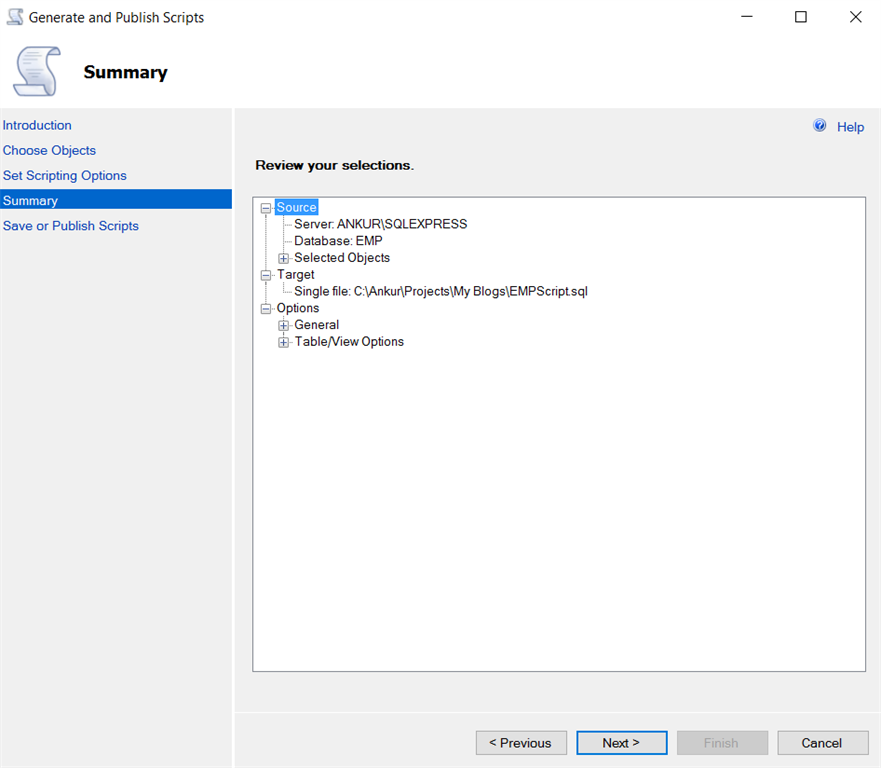Click the Previous button
Image resolution: width=881 pixels, height=768 pixels.
pyautogui.click(x=521, y=742)
